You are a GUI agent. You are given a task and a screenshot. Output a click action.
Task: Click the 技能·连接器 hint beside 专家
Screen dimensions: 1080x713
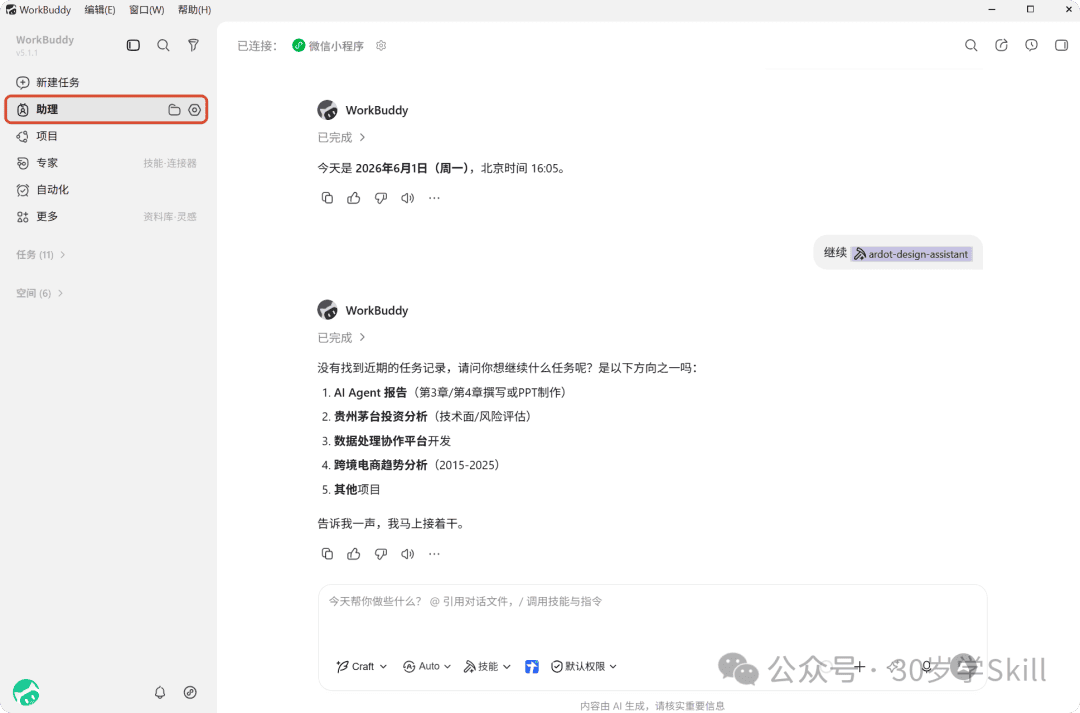170,163
